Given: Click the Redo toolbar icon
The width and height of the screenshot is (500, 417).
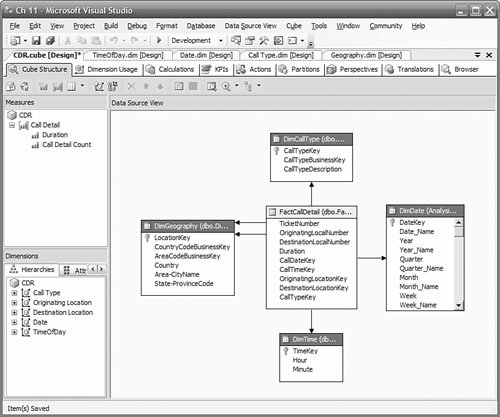Looking at the screenshot, I should [134, 41].
